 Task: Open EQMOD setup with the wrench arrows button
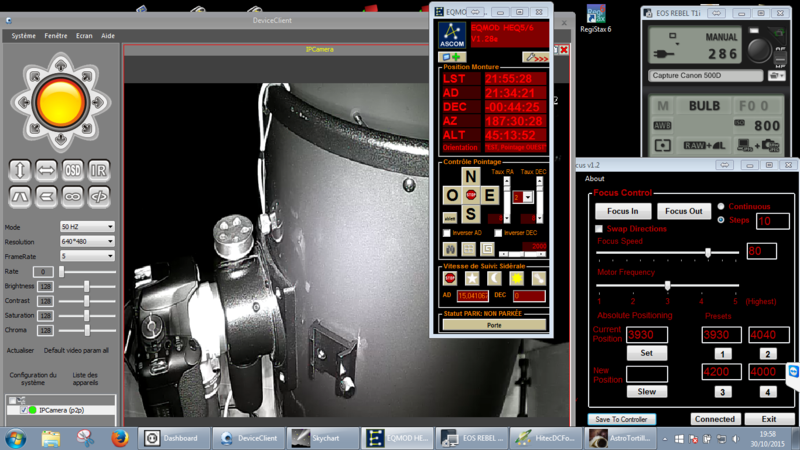pos(535,57)
